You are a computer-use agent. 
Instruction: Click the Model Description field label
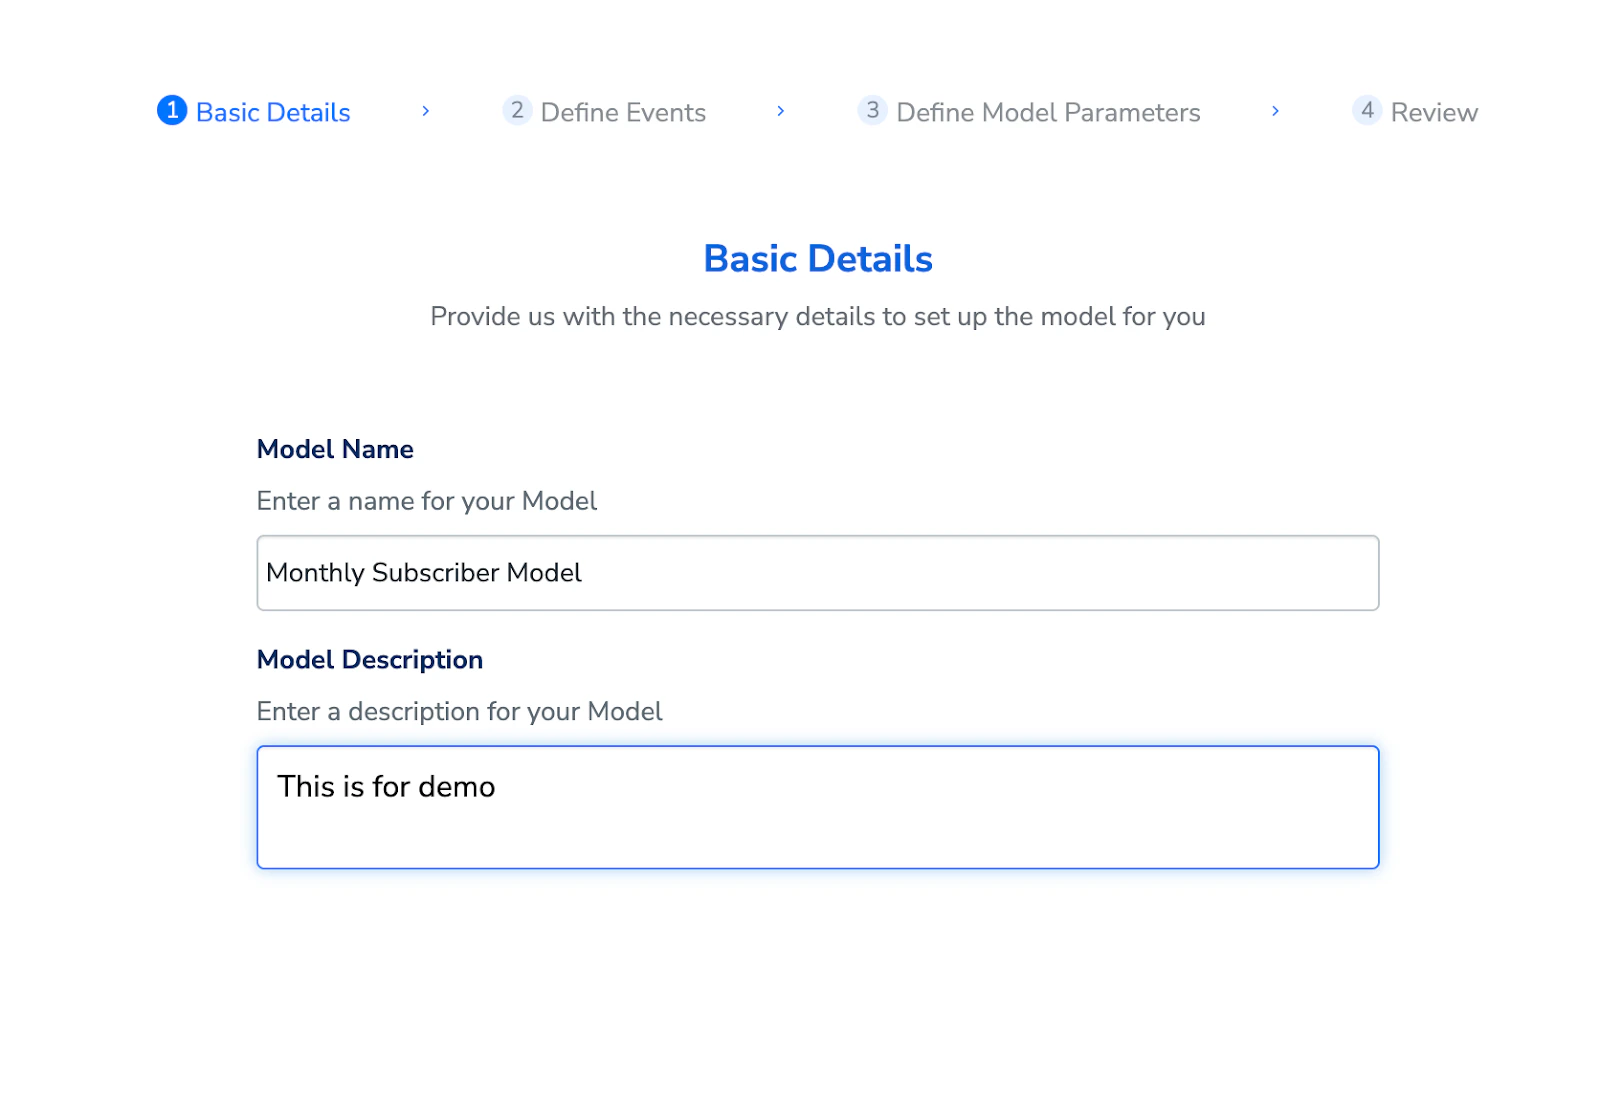[370, 660]
